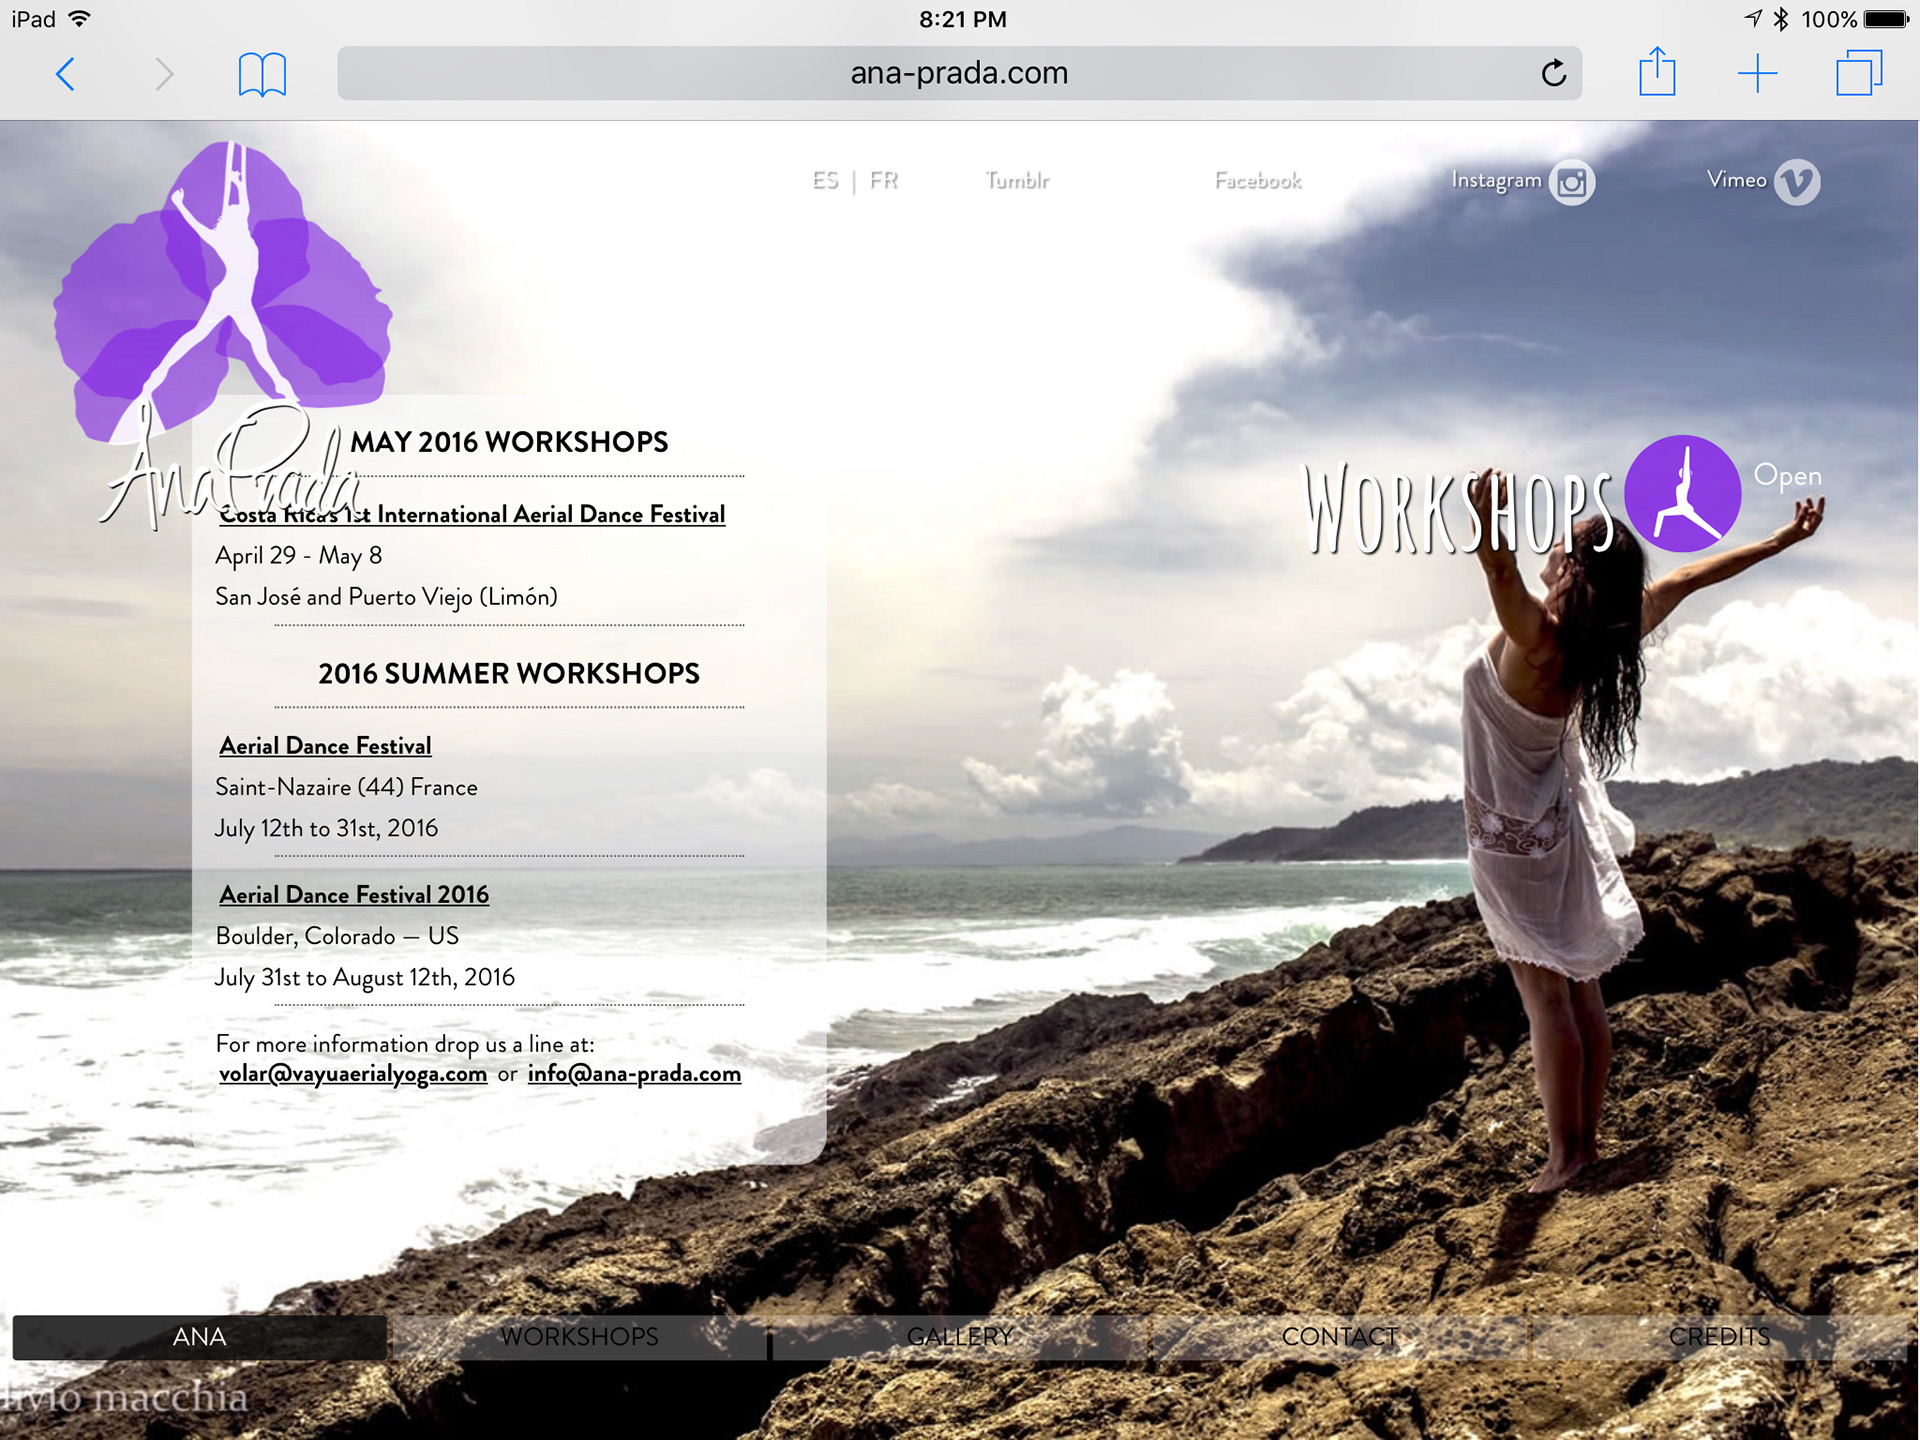Click the purple Workshops Open circle
1920x1440 pixels.
tap(1682, 493)
